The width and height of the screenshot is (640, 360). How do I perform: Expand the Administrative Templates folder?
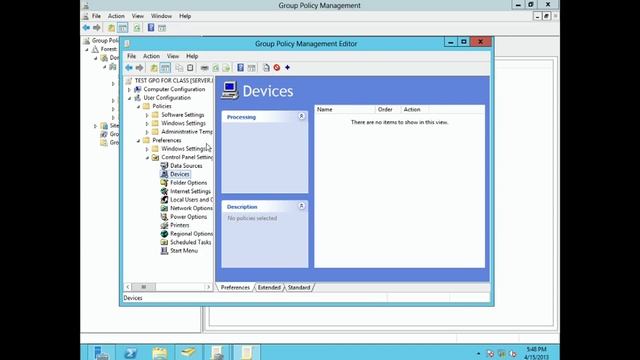pyautogui.click(x=147, y=132)
